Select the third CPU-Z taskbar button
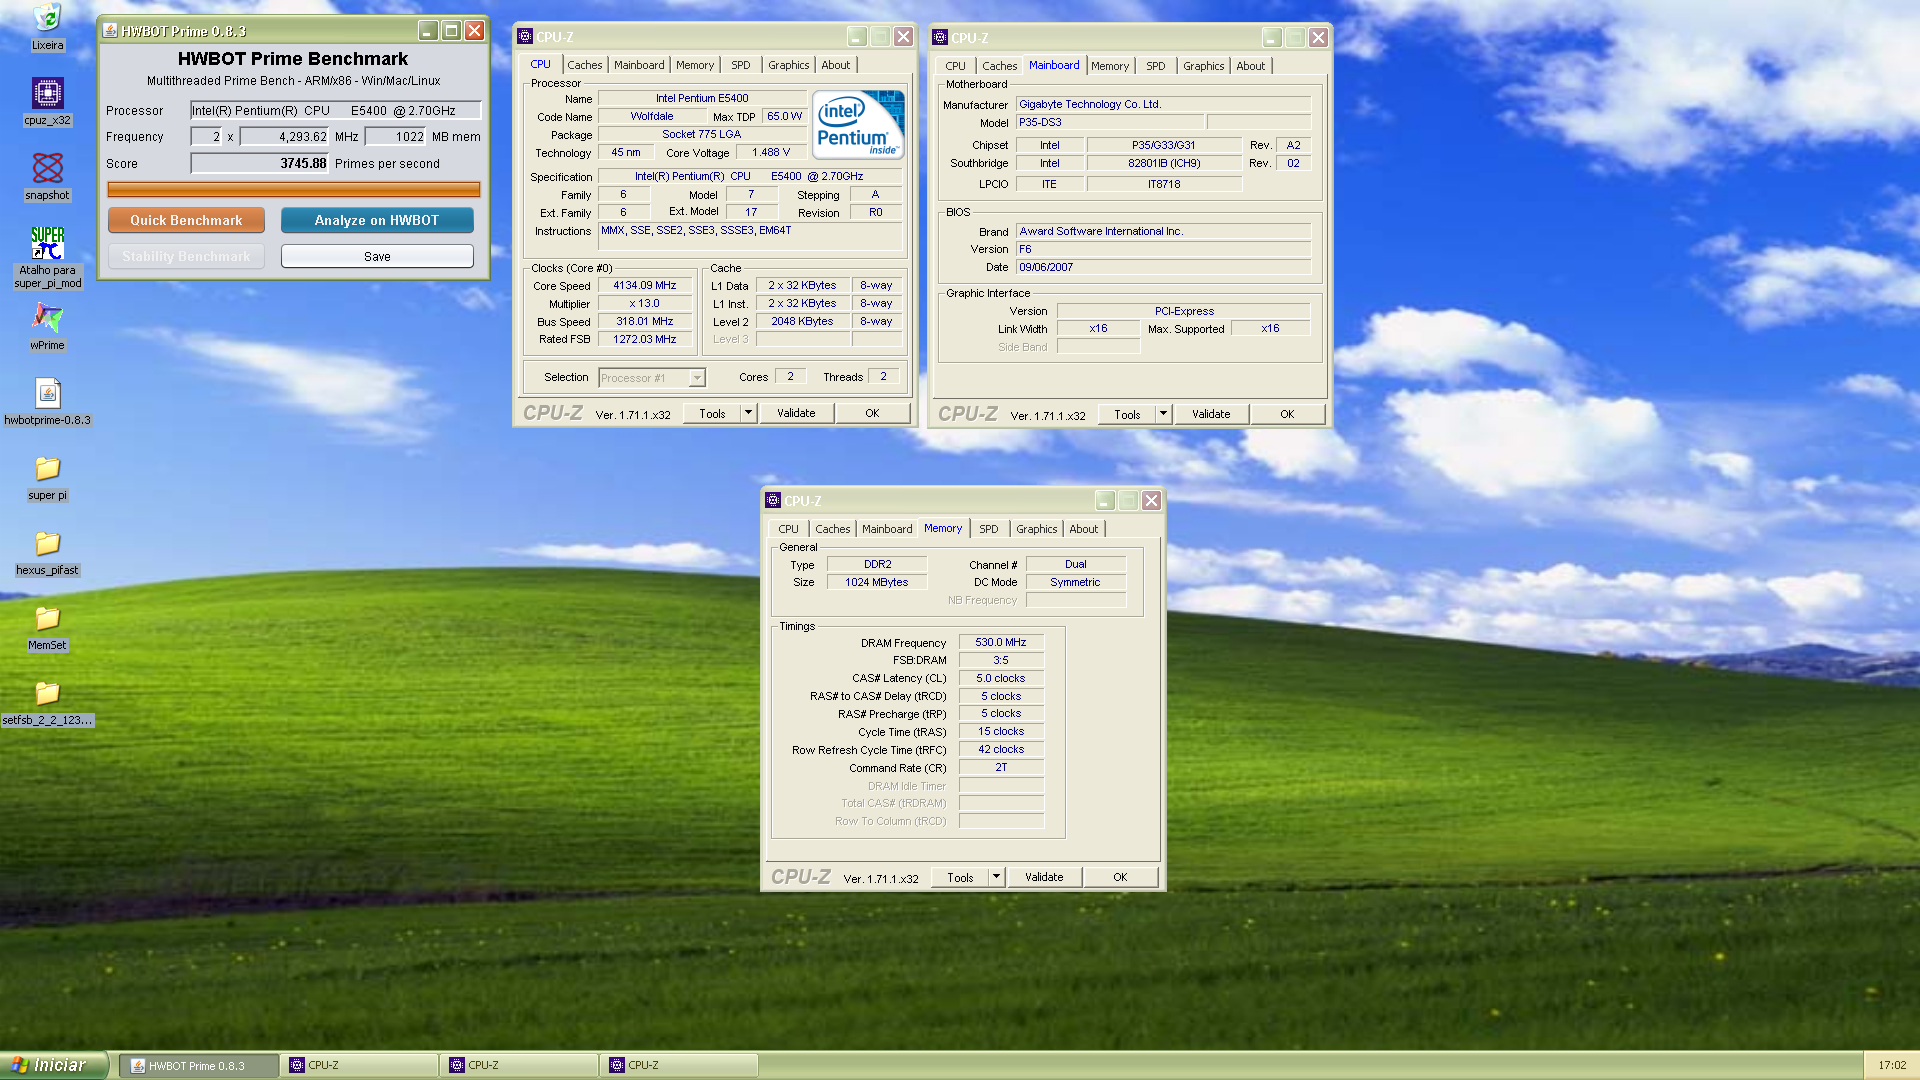The height and width of the screenshot is (1080, 1920). click(679, 1066)
